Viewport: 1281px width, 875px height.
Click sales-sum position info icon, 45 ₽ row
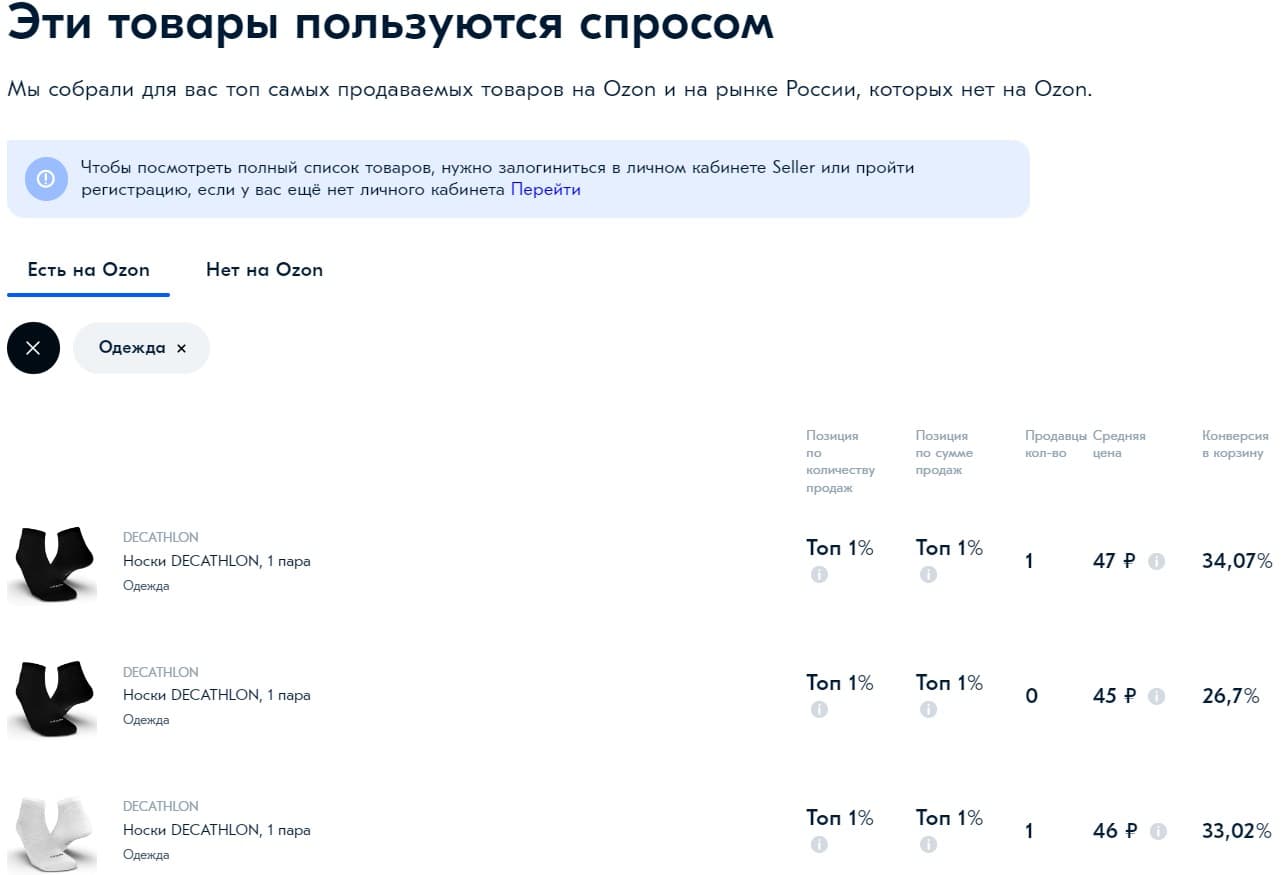tap(928, 710)
